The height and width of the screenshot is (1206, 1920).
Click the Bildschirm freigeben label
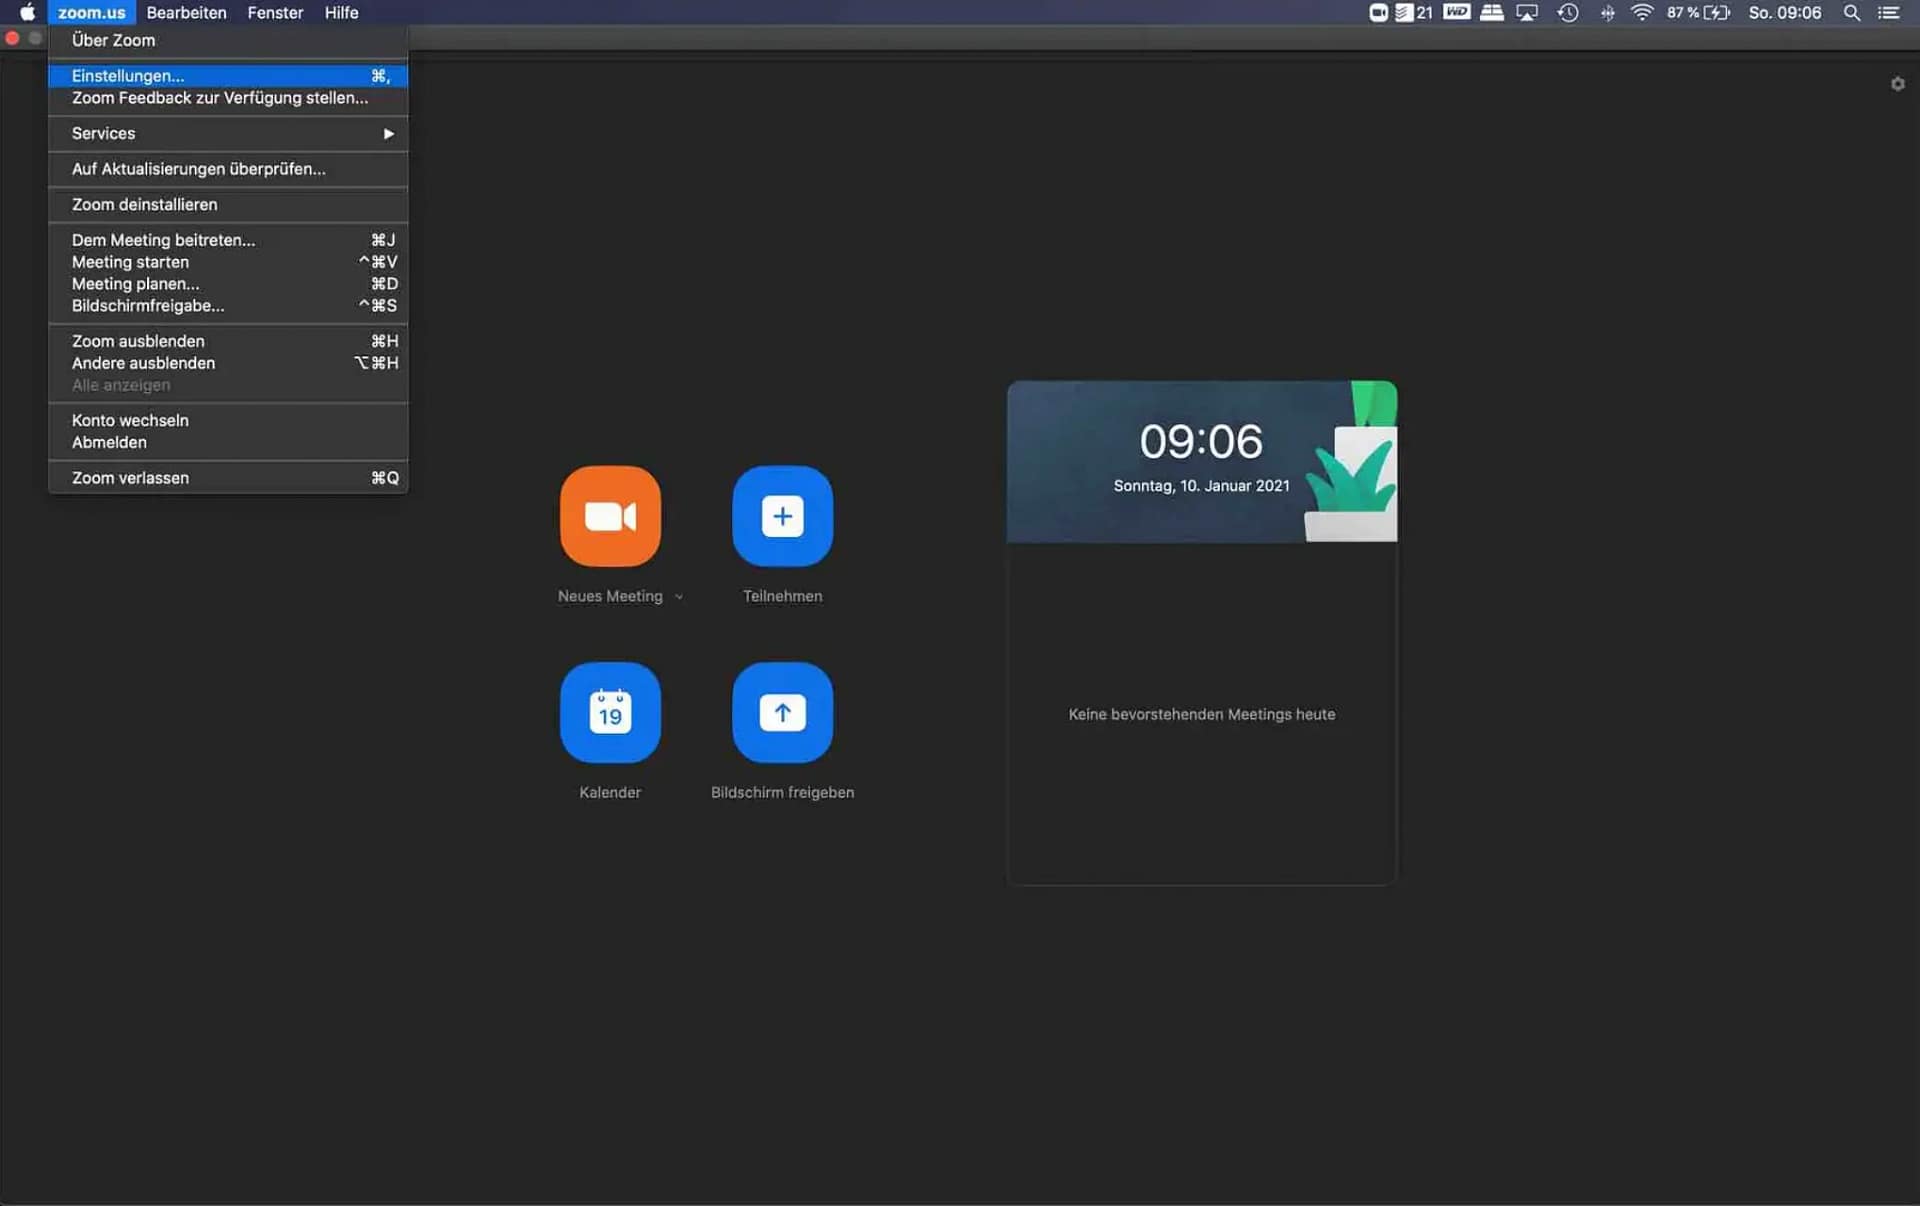[x=782, y=792]
